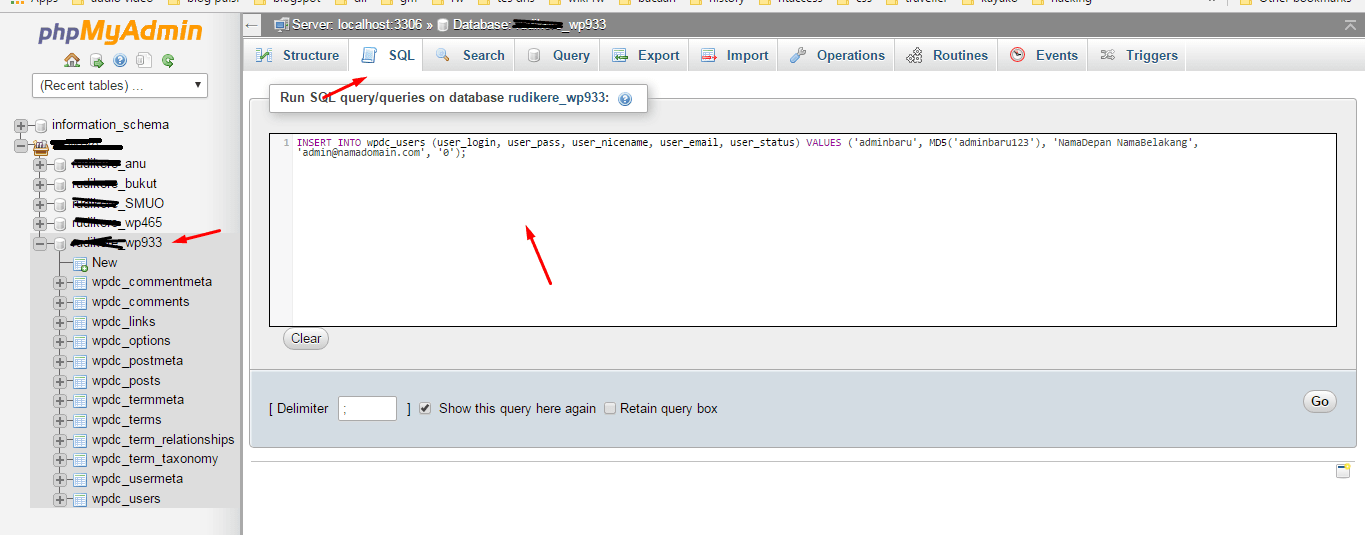Viewport: 1365px width, 535px height.
Task: Click the phpMyAdmin logo
Action: point(120,32)
